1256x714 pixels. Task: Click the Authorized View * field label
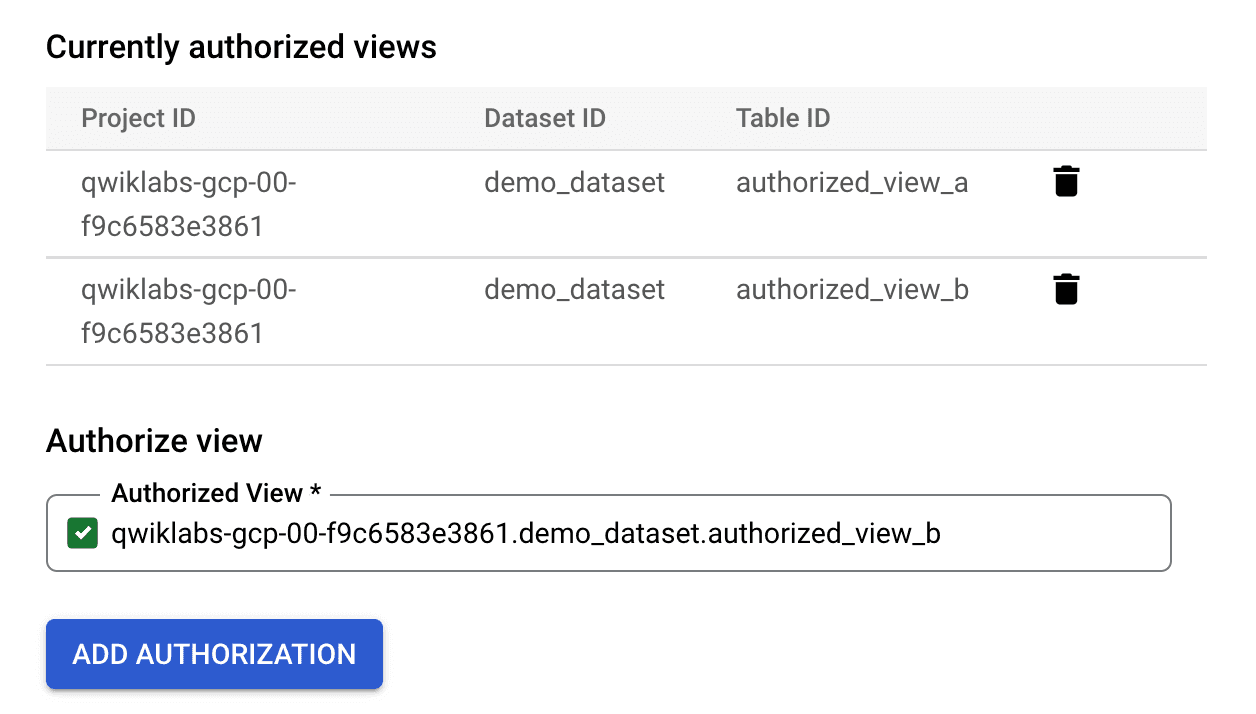pyautogui.click(x=216, y=493)
